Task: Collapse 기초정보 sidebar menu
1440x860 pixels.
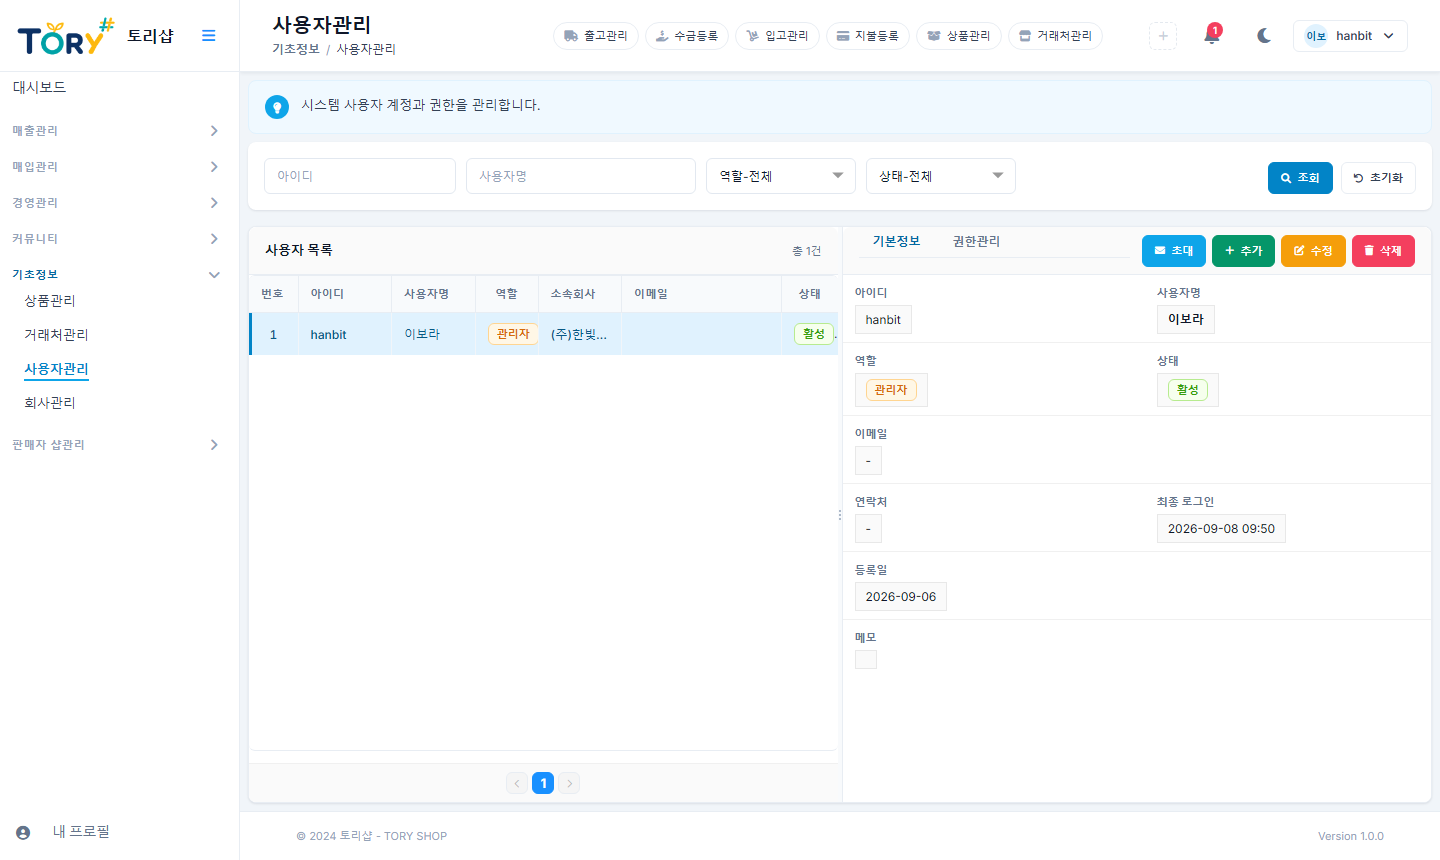Action: click(116, 275)
